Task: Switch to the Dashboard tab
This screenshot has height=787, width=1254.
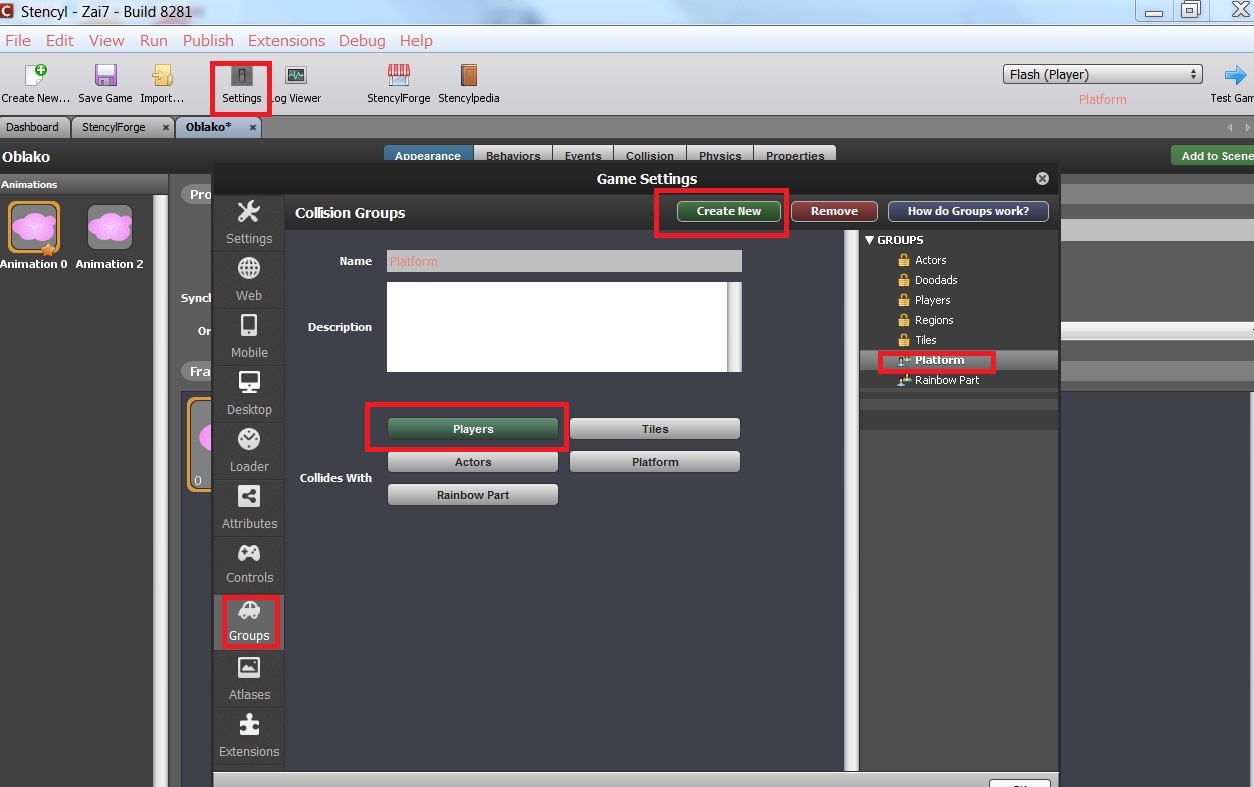Action: (x=33, y=127)
